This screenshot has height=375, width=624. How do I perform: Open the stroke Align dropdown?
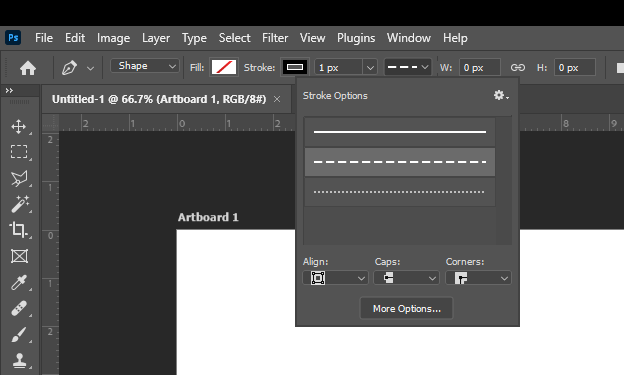click(x=335, y=278)
